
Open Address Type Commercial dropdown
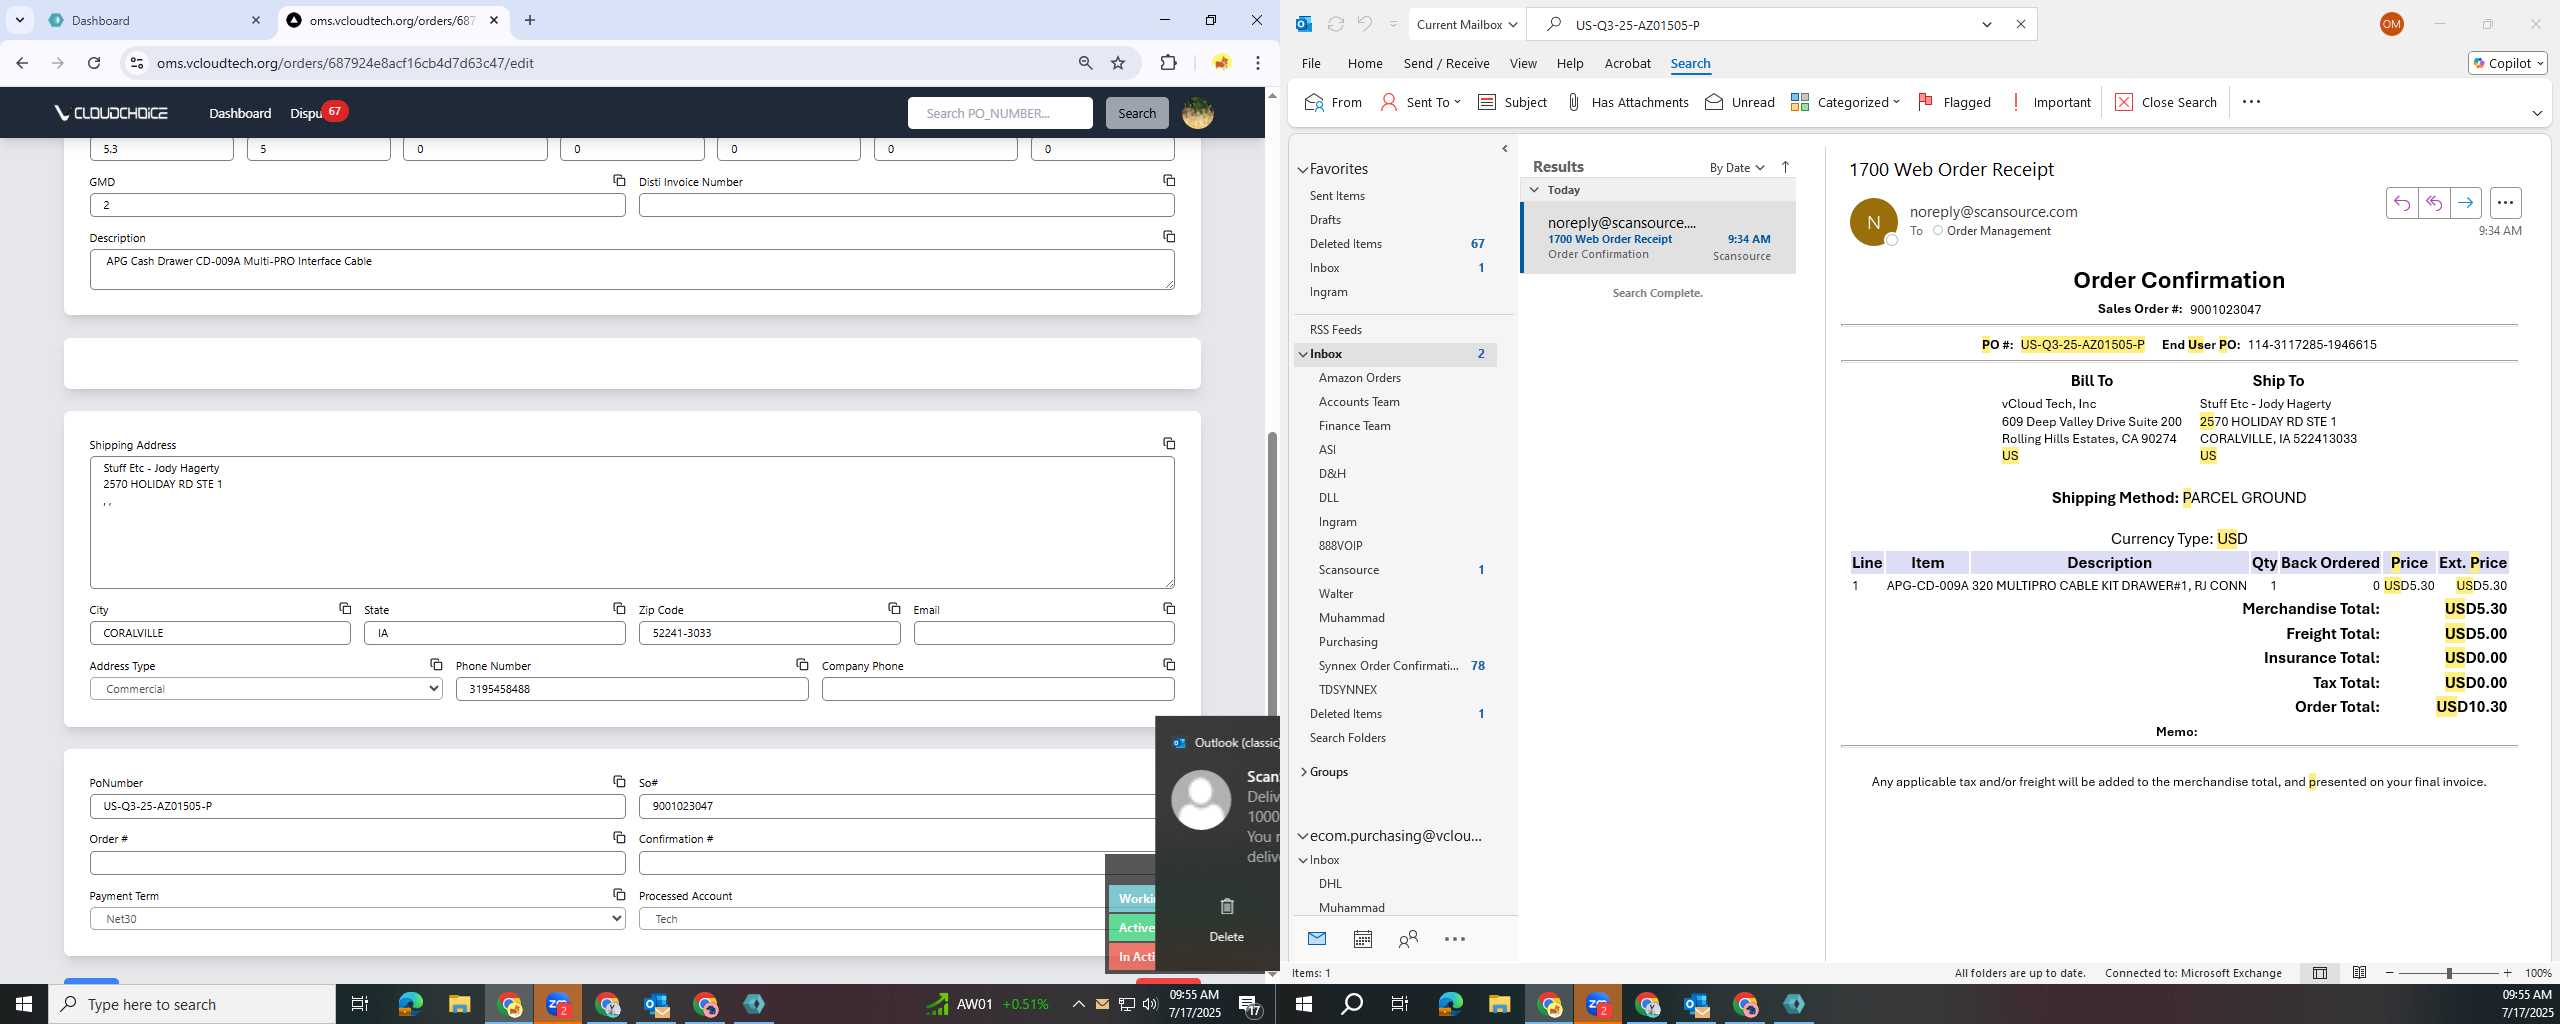pos(266,689)
